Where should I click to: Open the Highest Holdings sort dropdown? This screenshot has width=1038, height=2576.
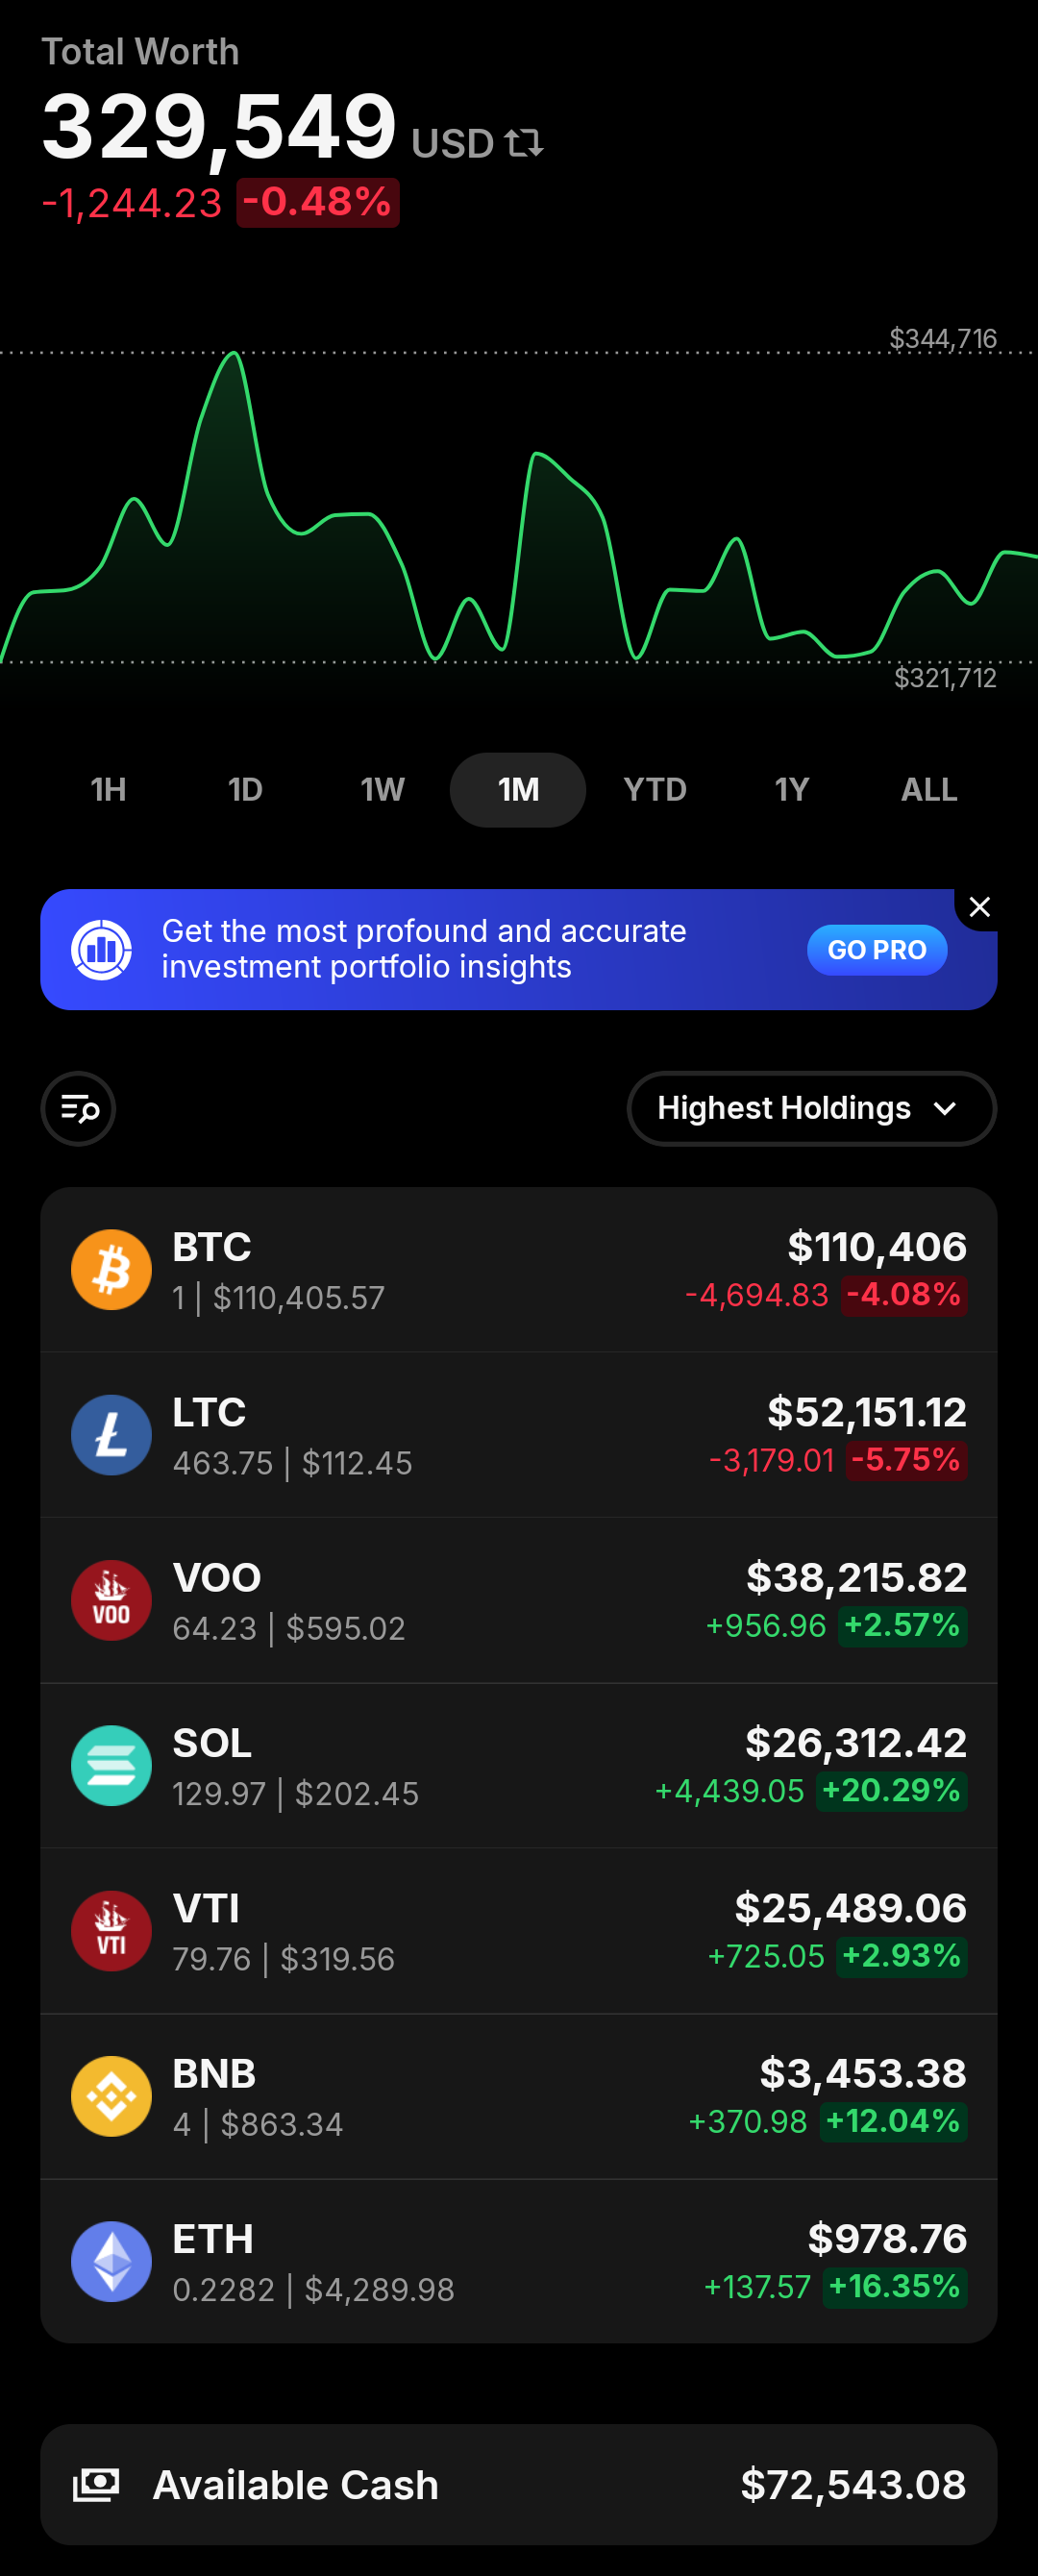click(811, 1108)
